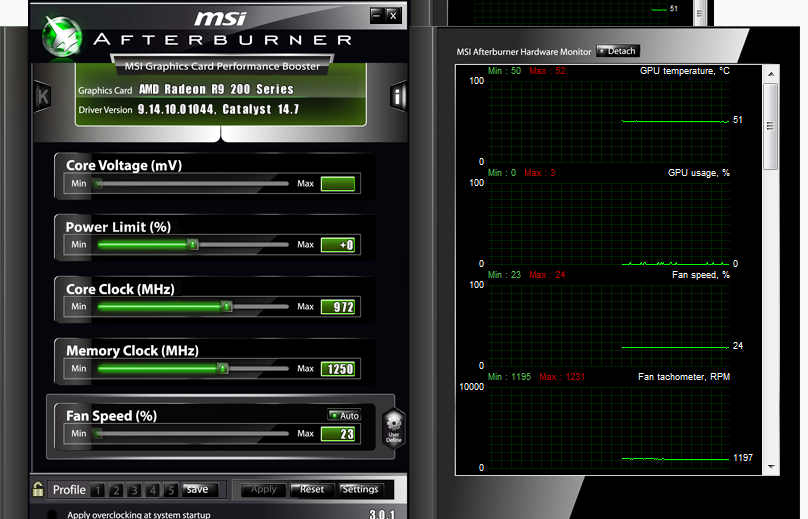Minimize the Afterburner window
This screenshot has width=808, height=519.
(x=377, y=15)
